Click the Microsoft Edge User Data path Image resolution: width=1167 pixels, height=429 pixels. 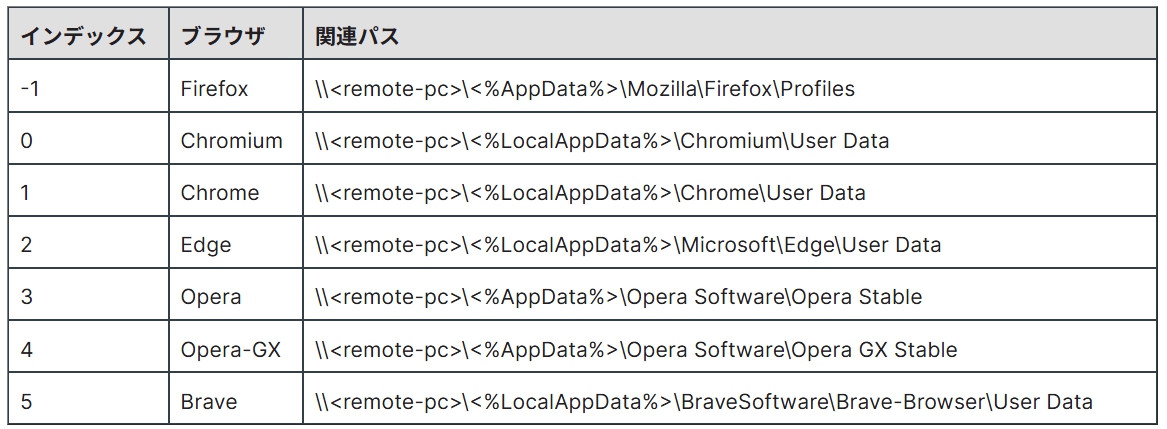tap(628, 245)
